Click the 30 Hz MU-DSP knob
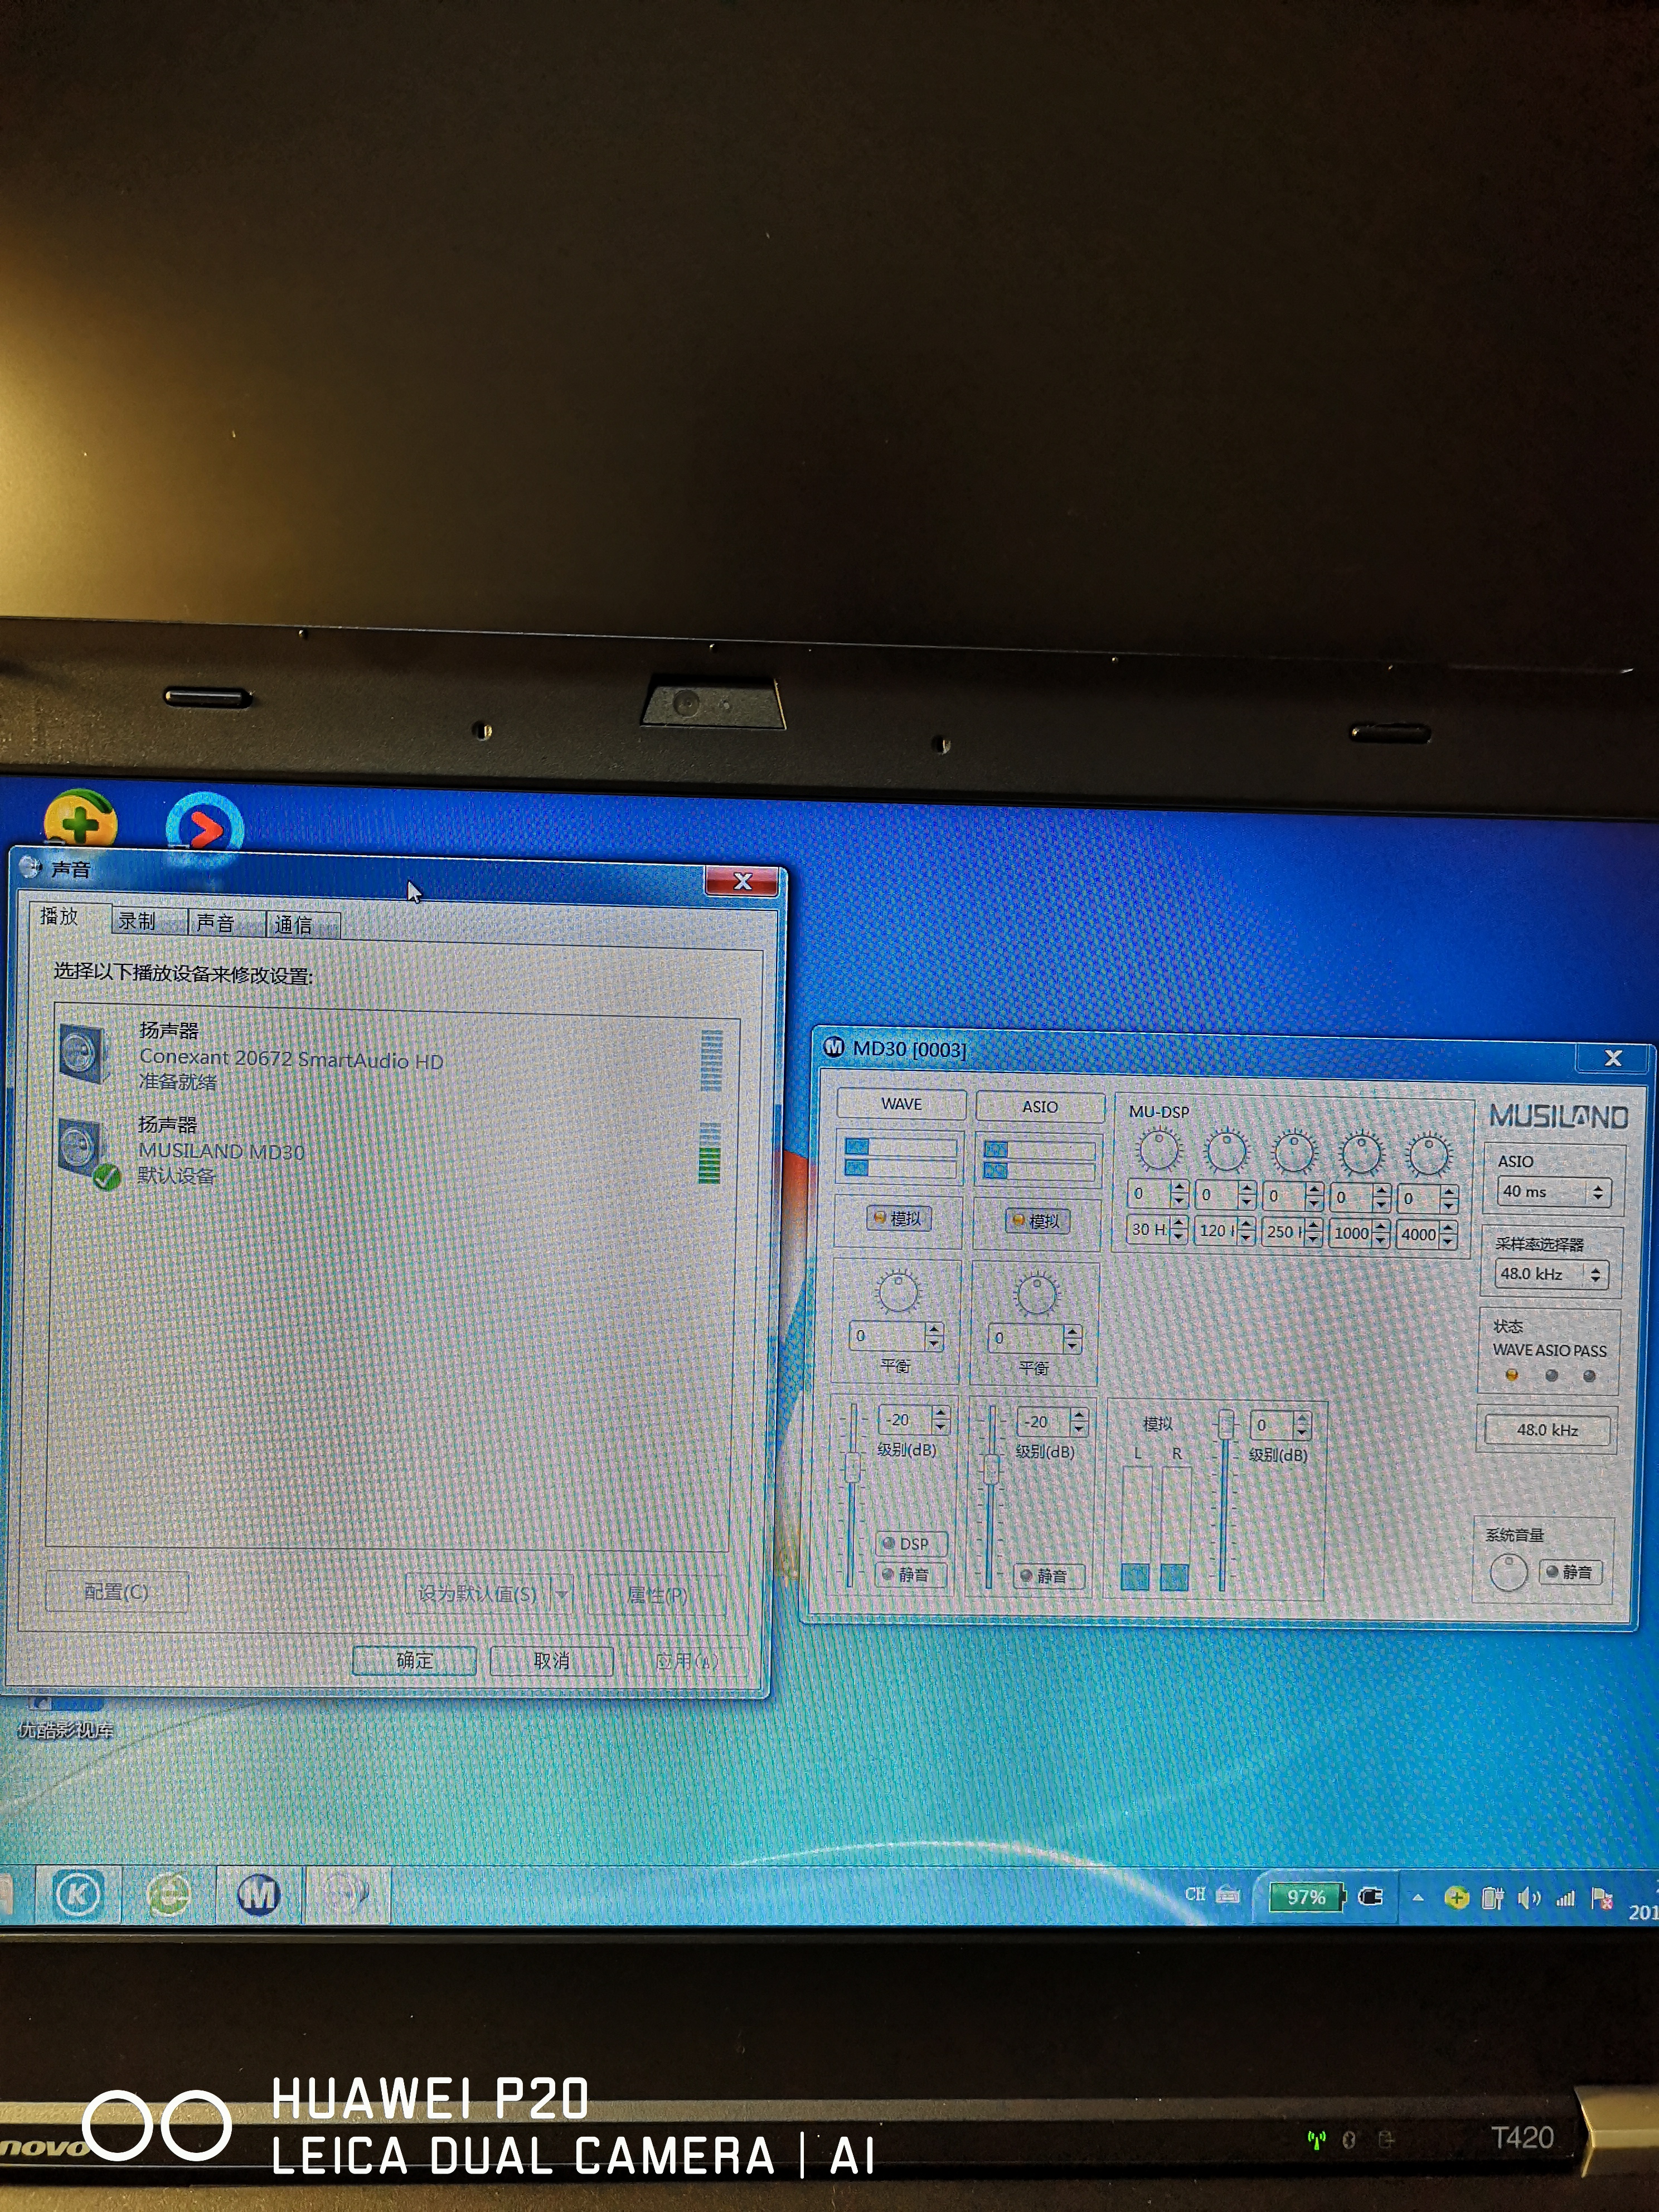This screenshot has width=1659, height=2212. 1158,1151
